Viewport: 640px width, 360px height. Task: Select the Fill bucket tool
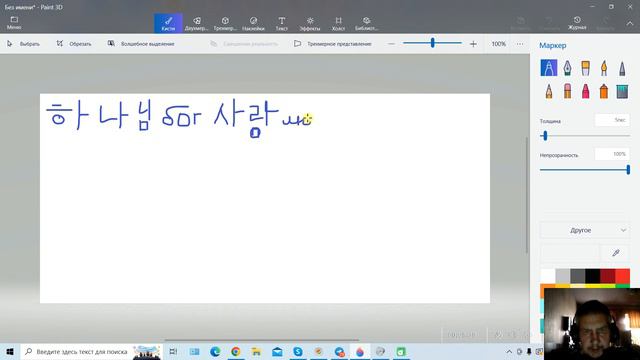coord(622,91)
